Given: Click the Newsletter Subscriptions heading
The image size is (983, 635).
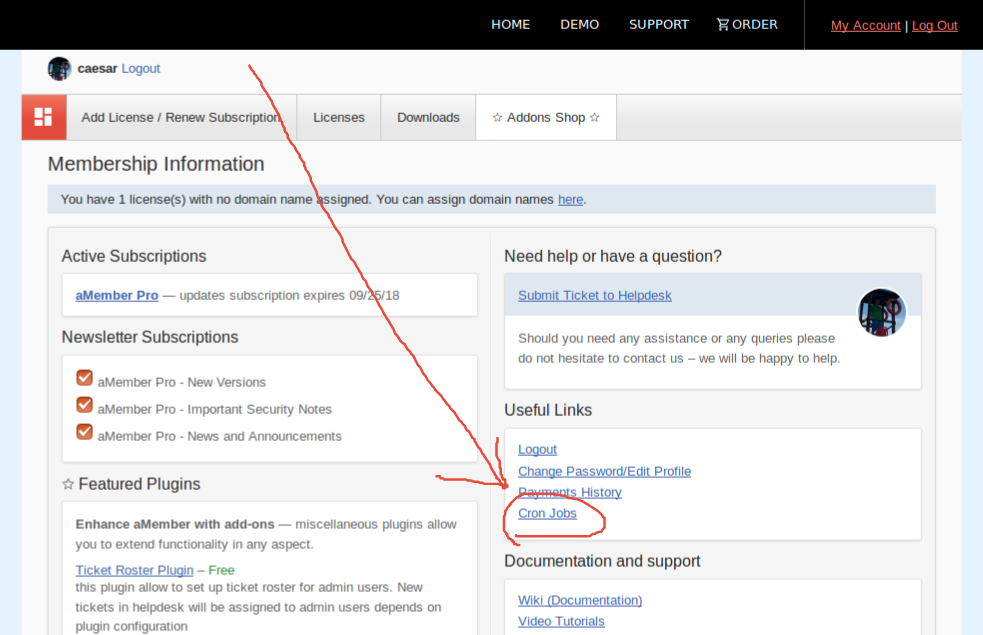Looking at the screenshot, I should point(150,337).
